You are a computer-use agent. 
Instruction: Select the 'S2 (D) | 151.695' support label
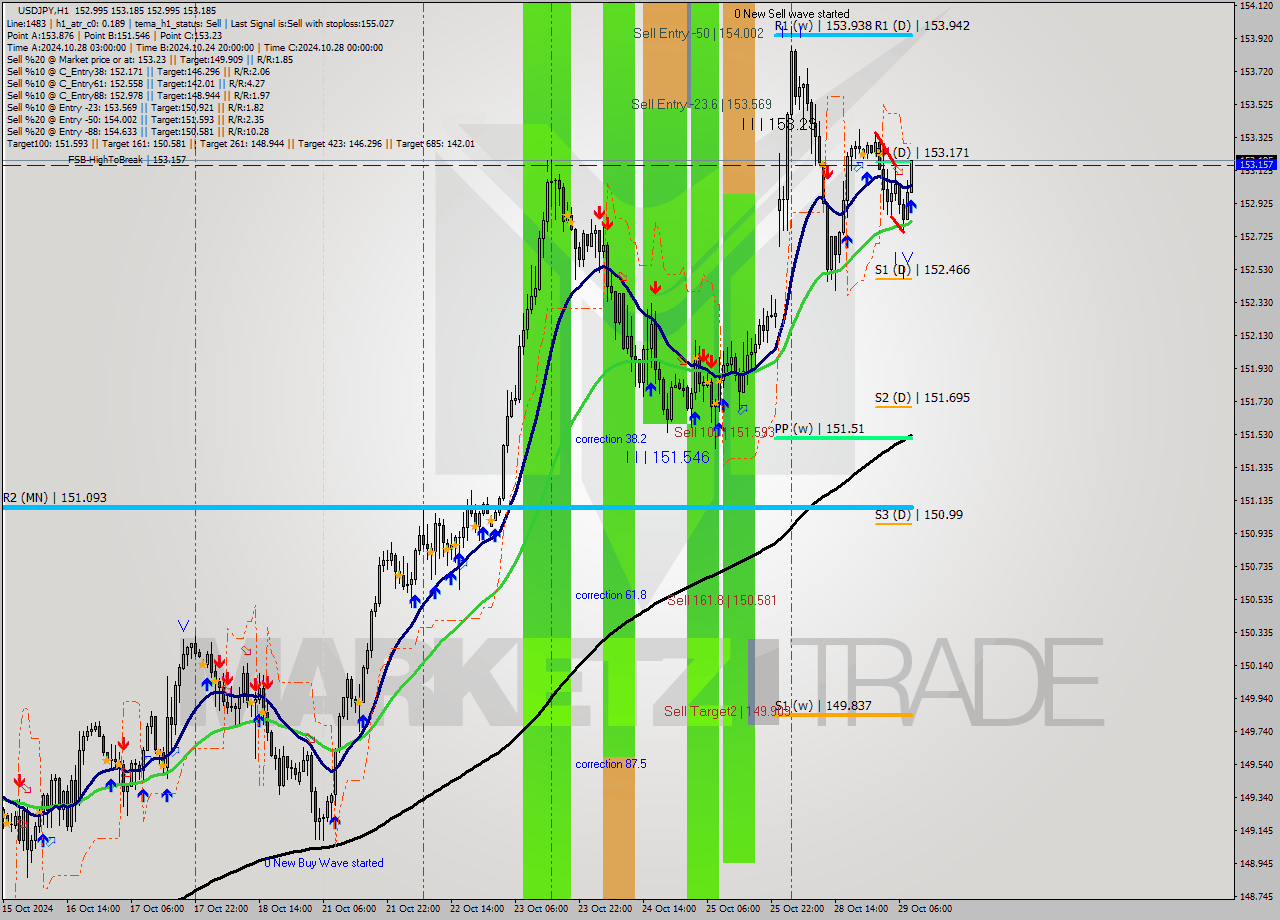[922, 398]
